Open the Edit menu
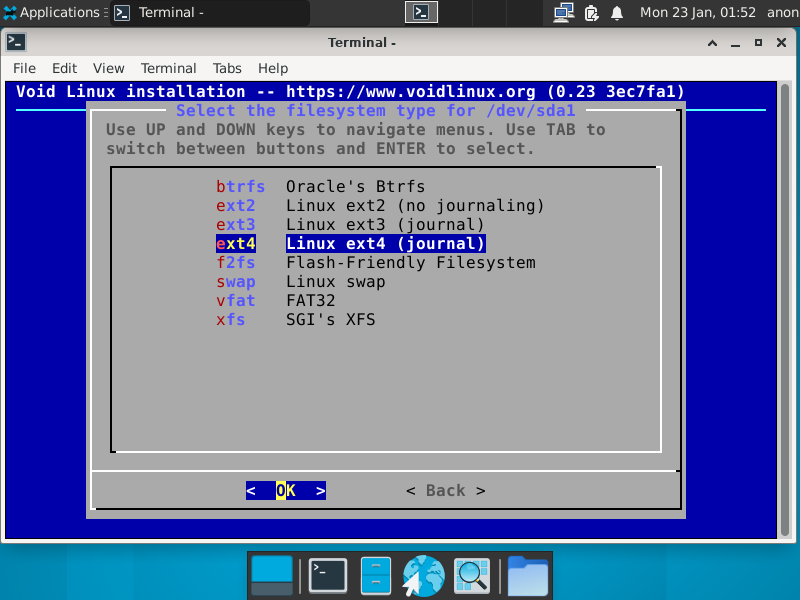800x600 pixels. tap(64, 68)
